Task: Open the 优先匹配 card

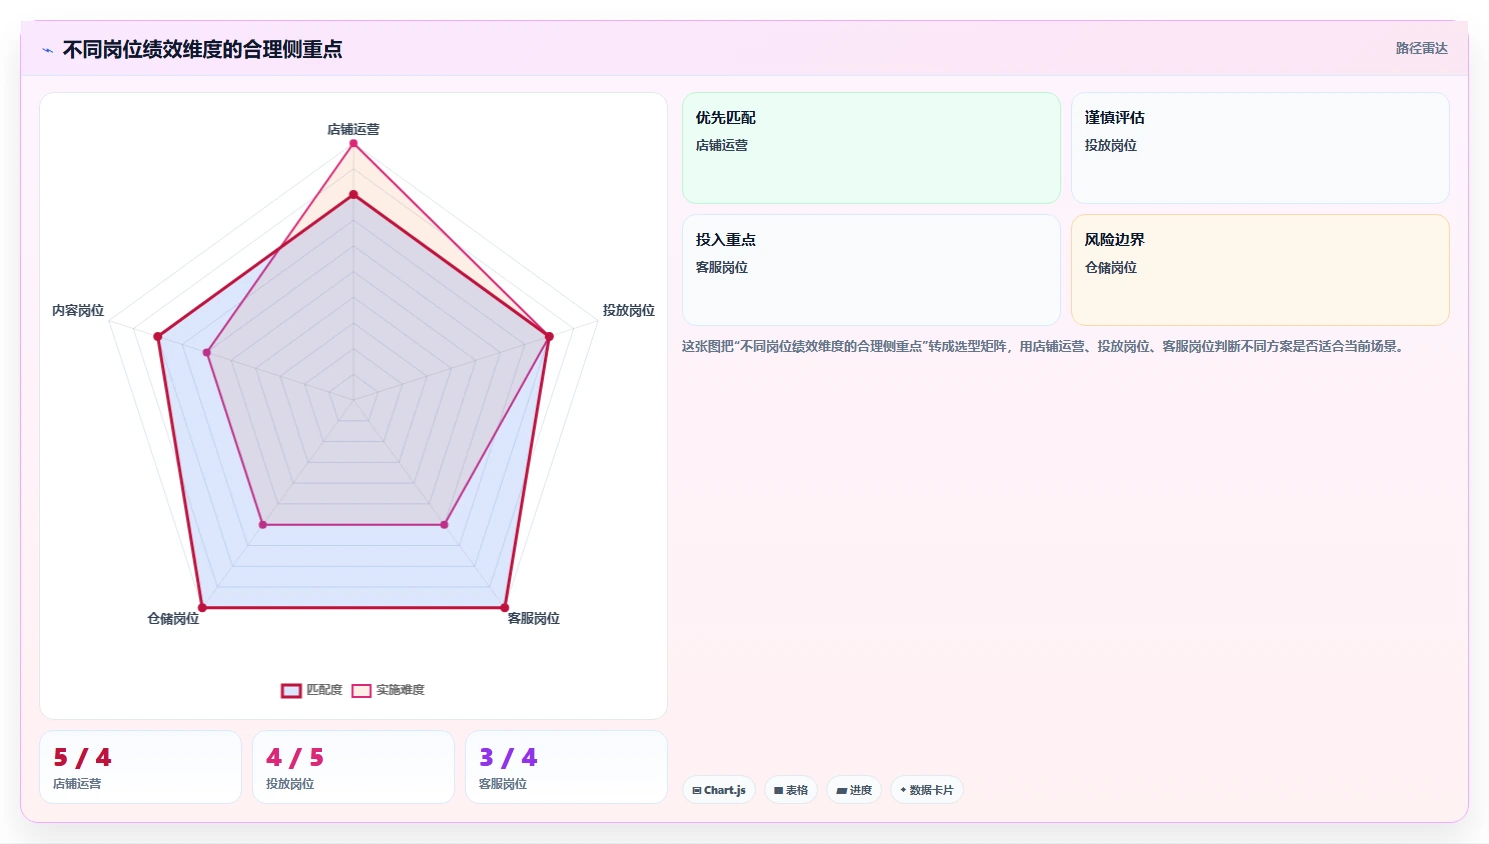Action: tap(871, 148)
